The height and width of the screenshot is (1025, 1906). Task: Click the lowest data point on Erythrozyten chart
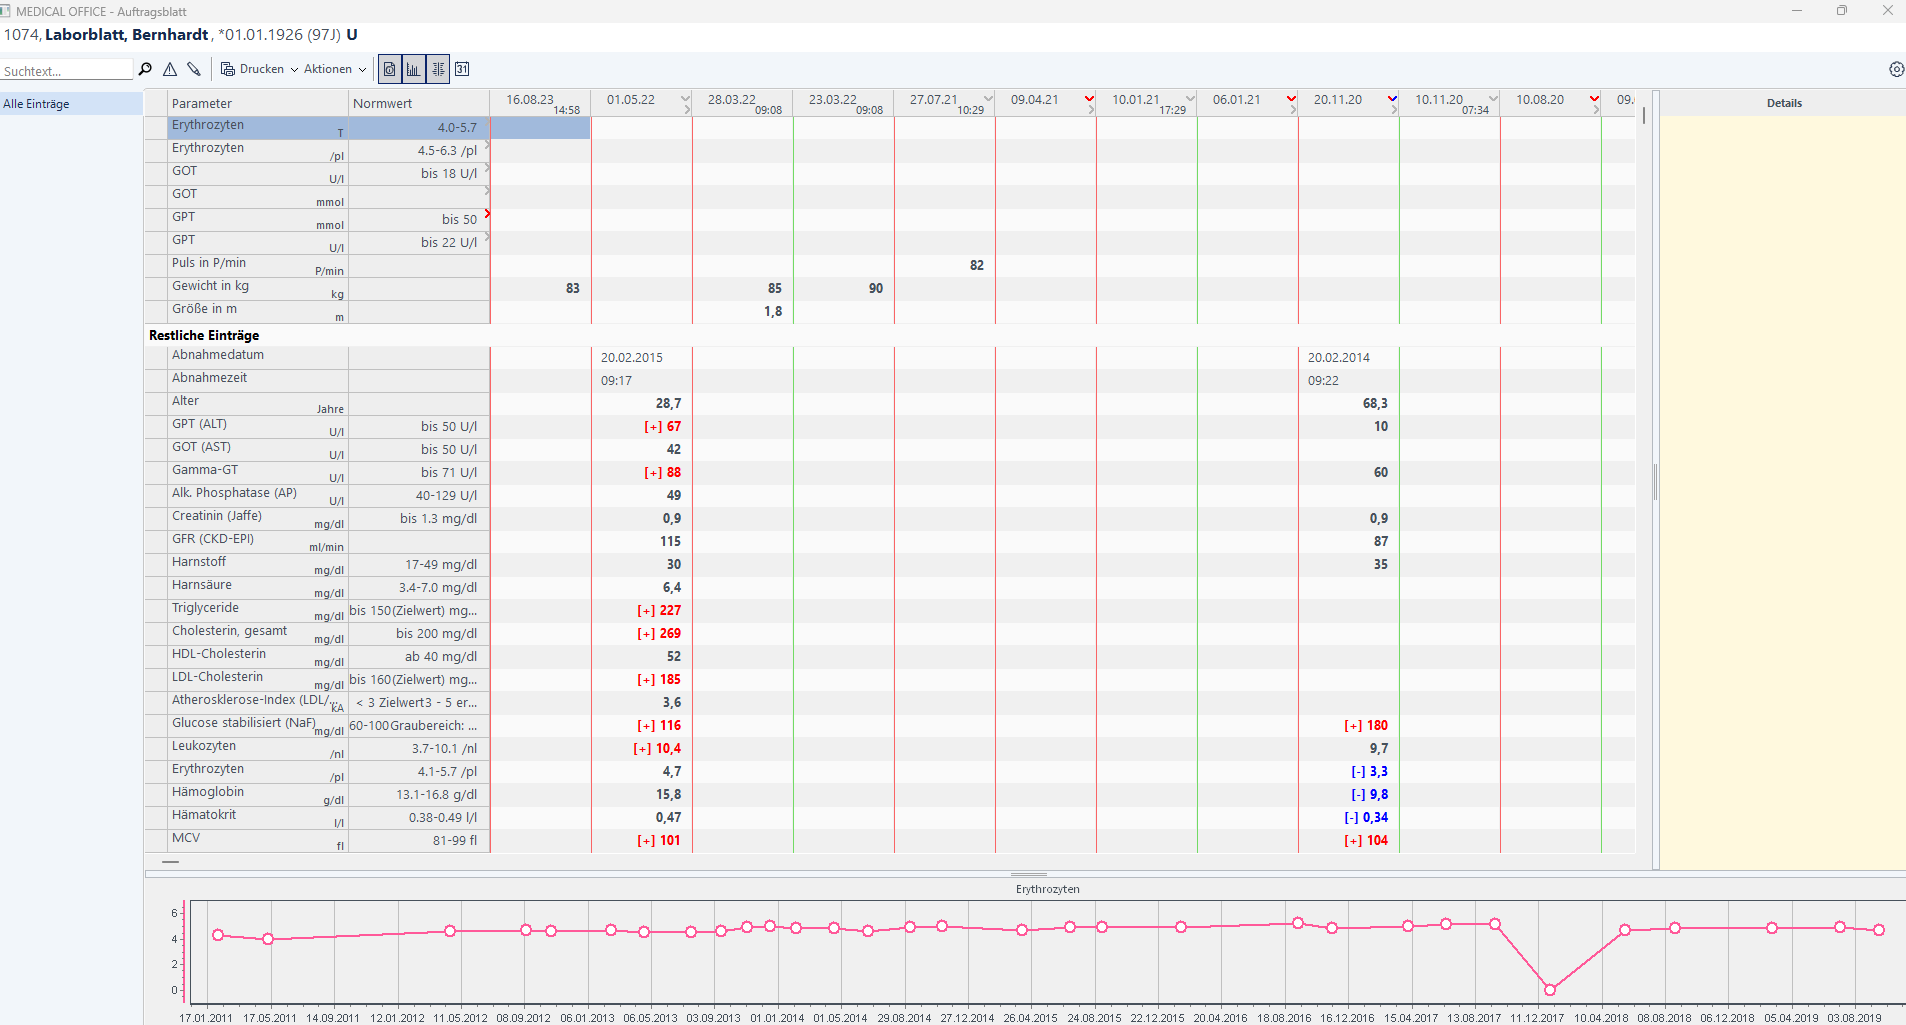coord(1549,989)
